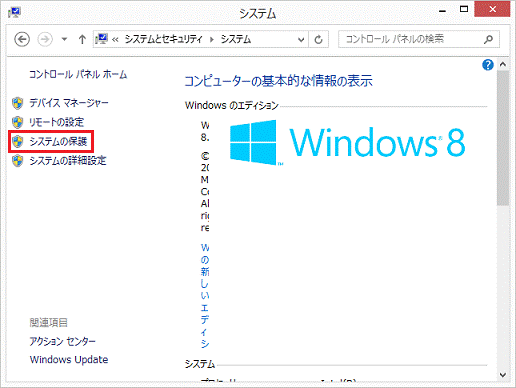Click shield icon beside システムの詳細設定
This screenshot has width=516, height=388.
click(x=17, y=161)
